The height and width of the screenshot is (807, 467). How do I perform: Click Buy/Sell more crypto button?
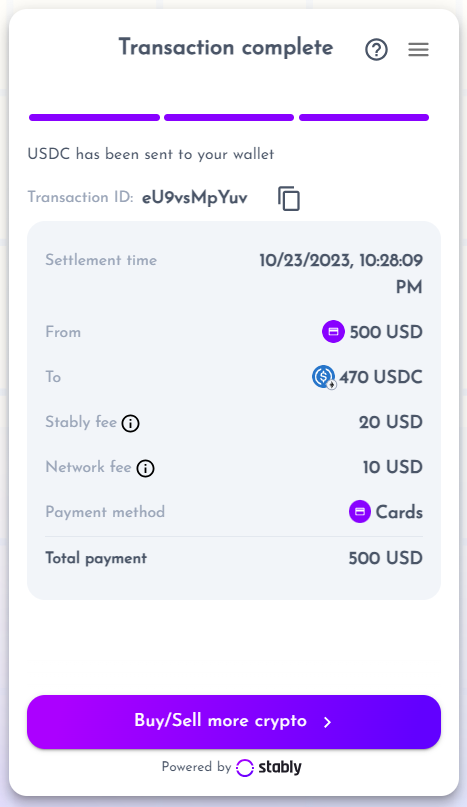pyautogui.click(x=234, y=722)
